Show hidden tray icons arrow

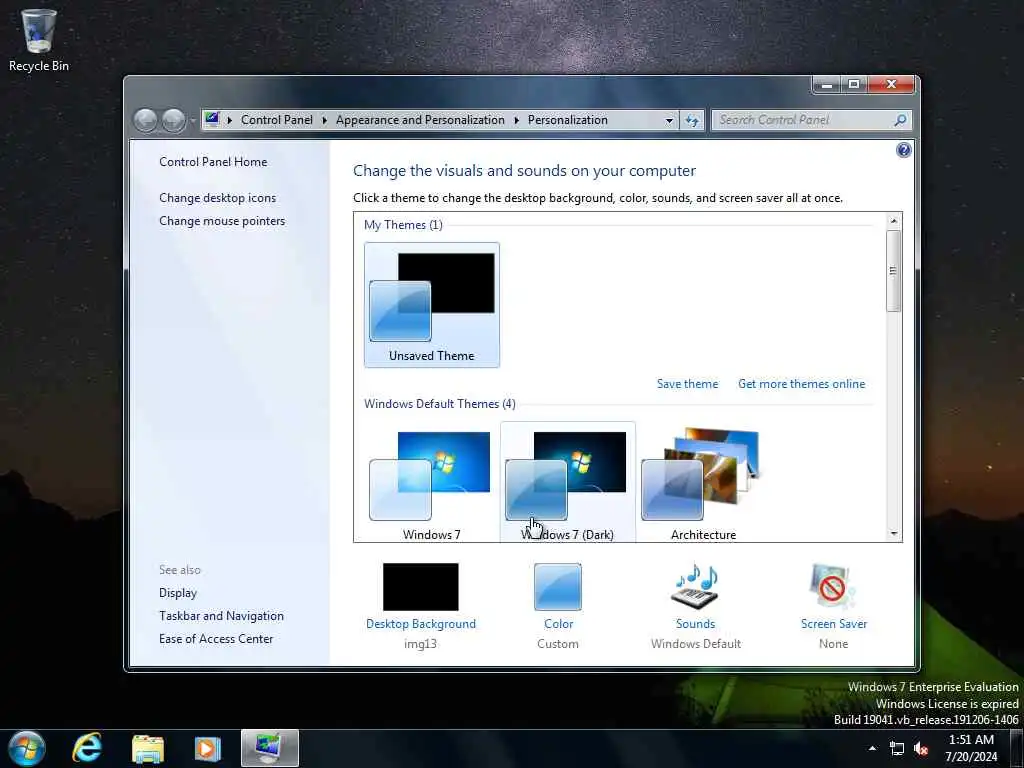pyautogui.click(x=872, y=748)
